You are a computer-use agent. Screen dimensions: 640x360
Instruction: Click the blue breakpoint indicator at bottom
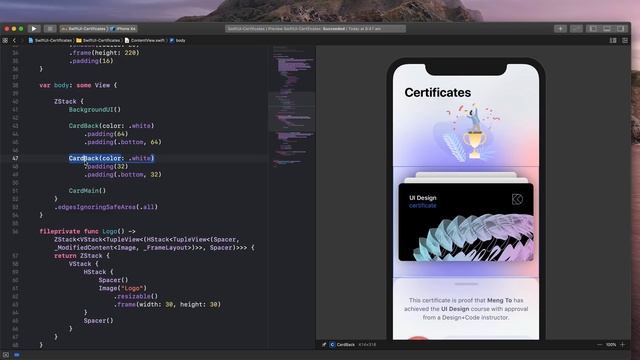tap(17, 355)
